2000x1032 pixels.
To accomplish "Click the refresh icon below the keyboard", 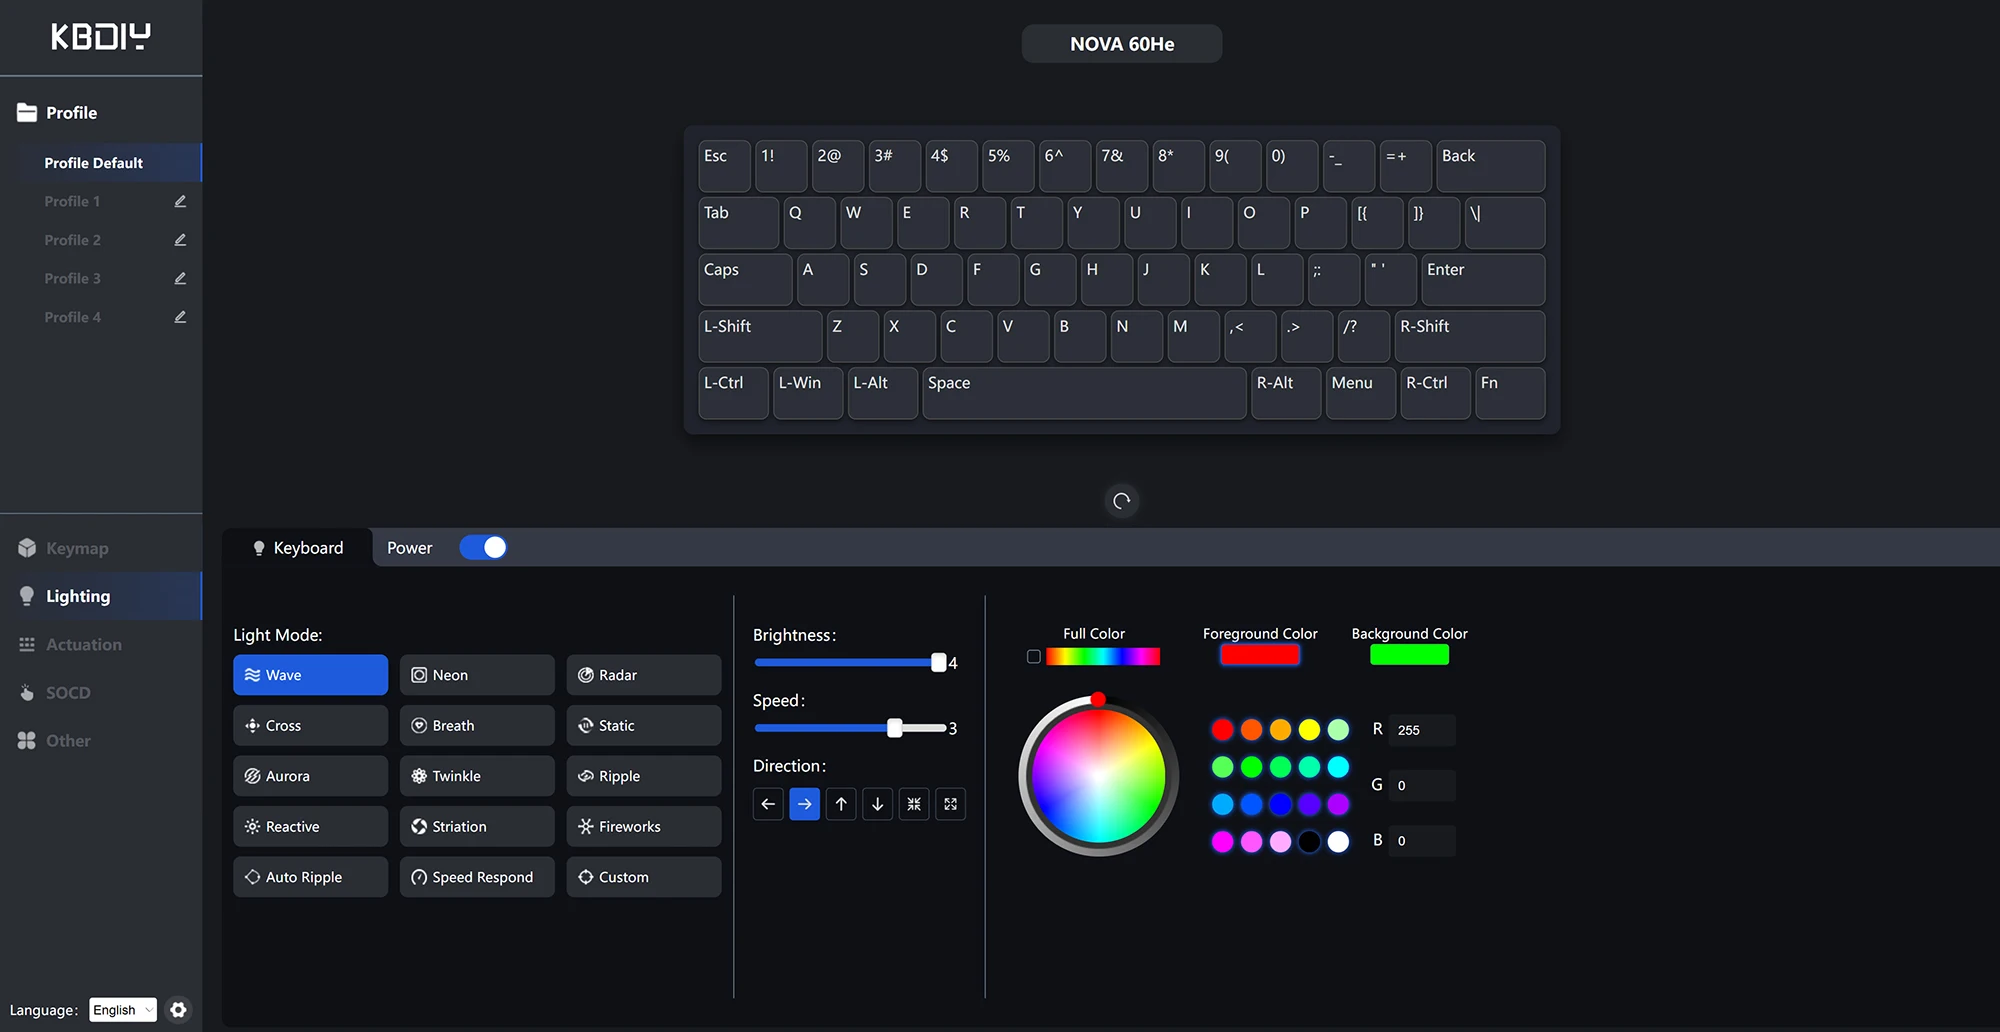I will point(1122,501).
